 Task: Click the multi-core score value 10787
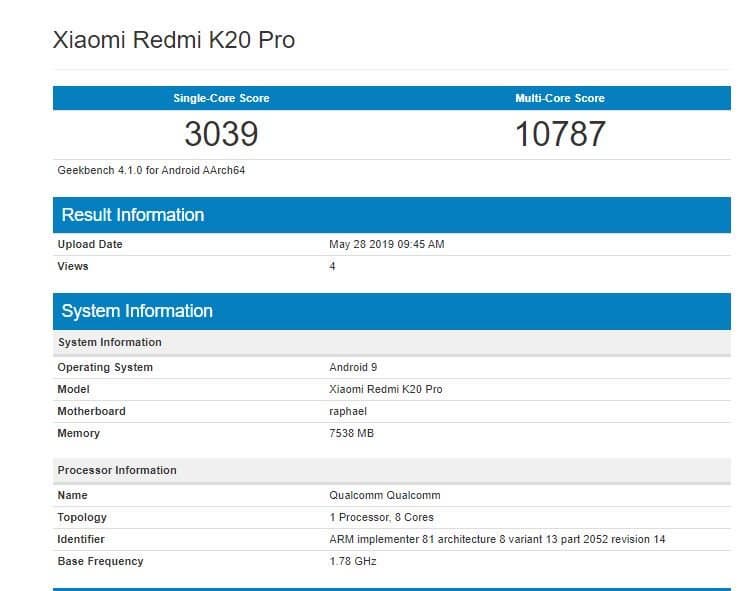click(560, 134)
